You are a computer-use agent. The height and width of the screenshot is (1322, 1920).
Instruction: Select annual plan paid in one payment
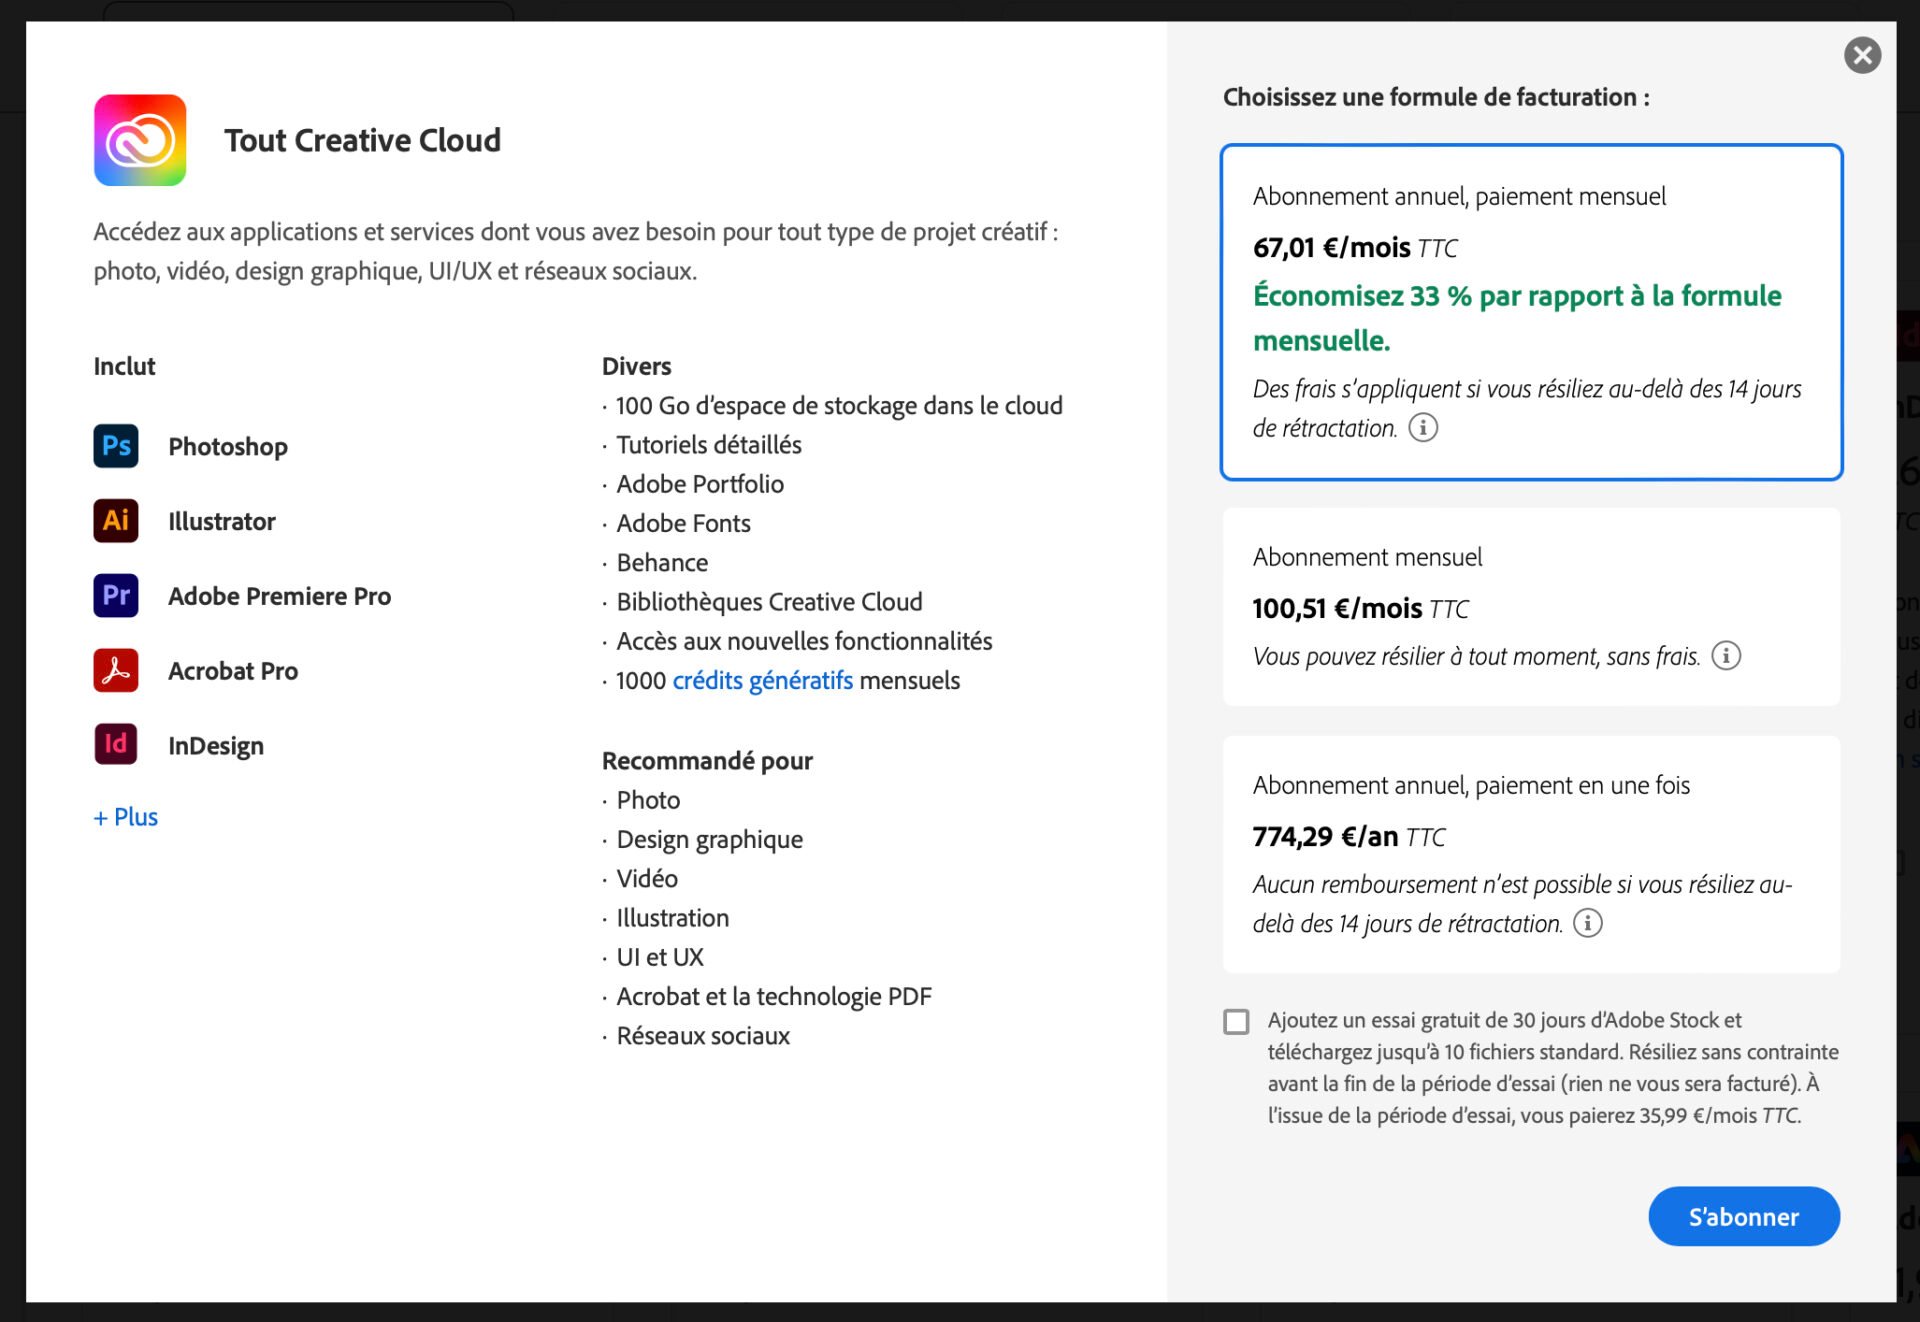pyautogui.click(x=1531, y=855)
